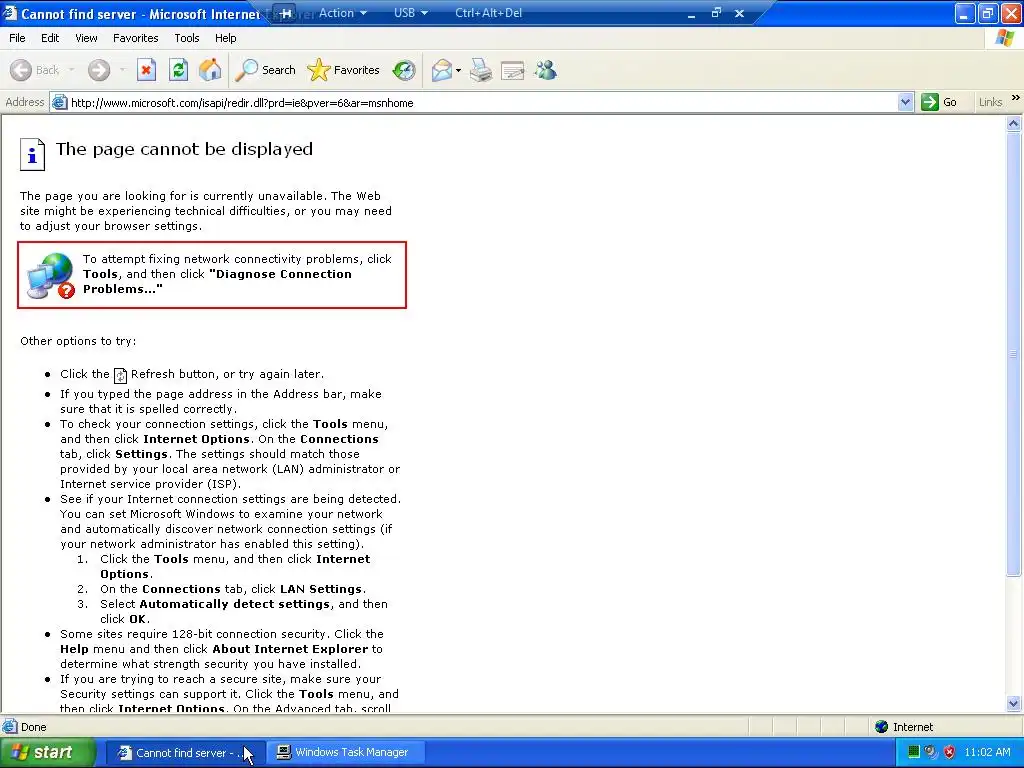
Task: Click the Done status bar text
Action: coord(33,727)
